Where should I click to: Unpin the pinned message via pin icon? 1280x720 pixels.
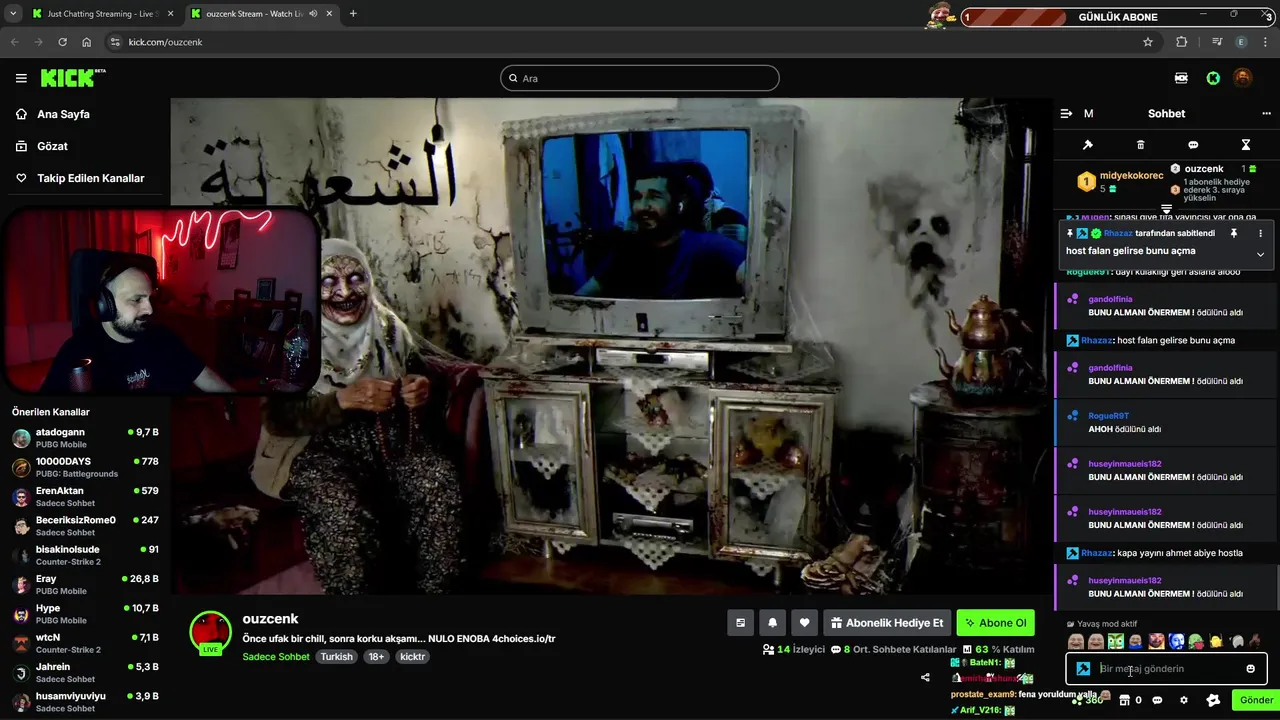[1234, 233]
